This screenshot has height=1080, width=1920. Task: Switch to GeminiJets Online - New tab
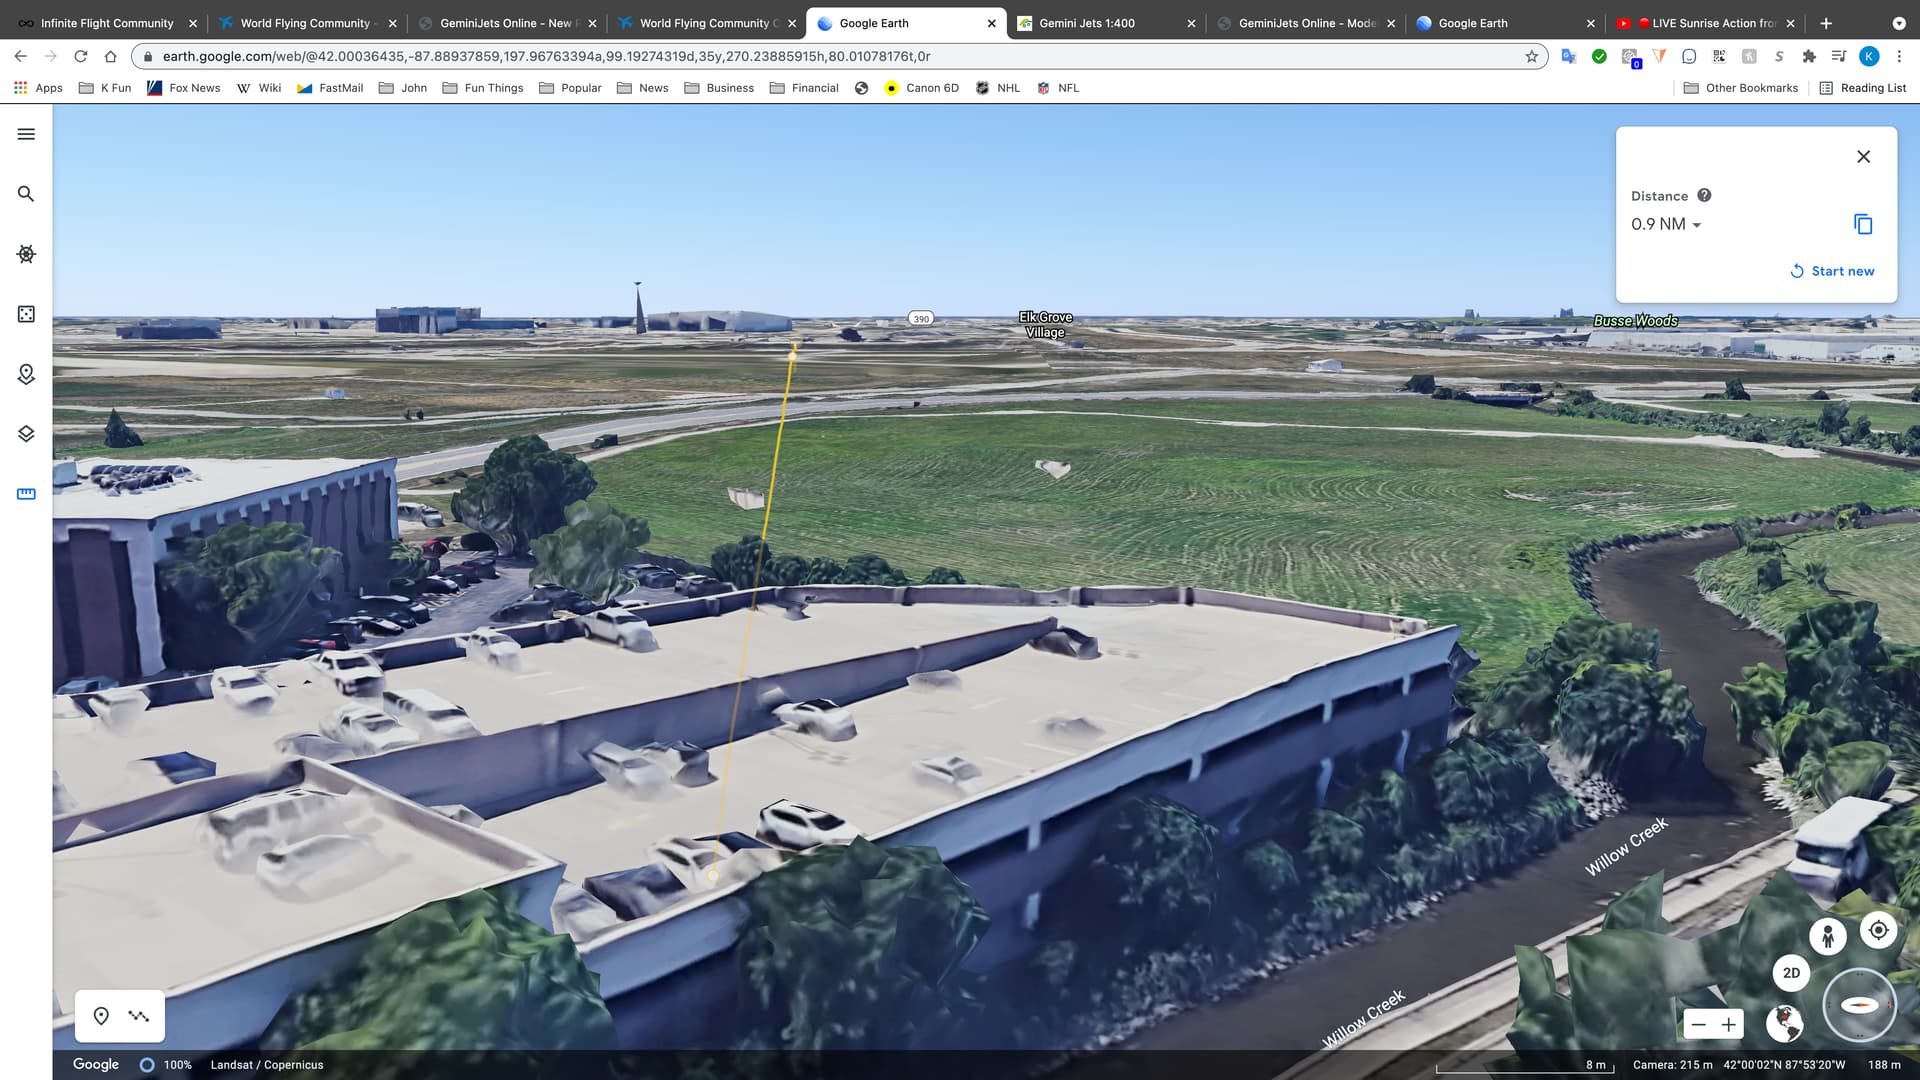[509, 23]
